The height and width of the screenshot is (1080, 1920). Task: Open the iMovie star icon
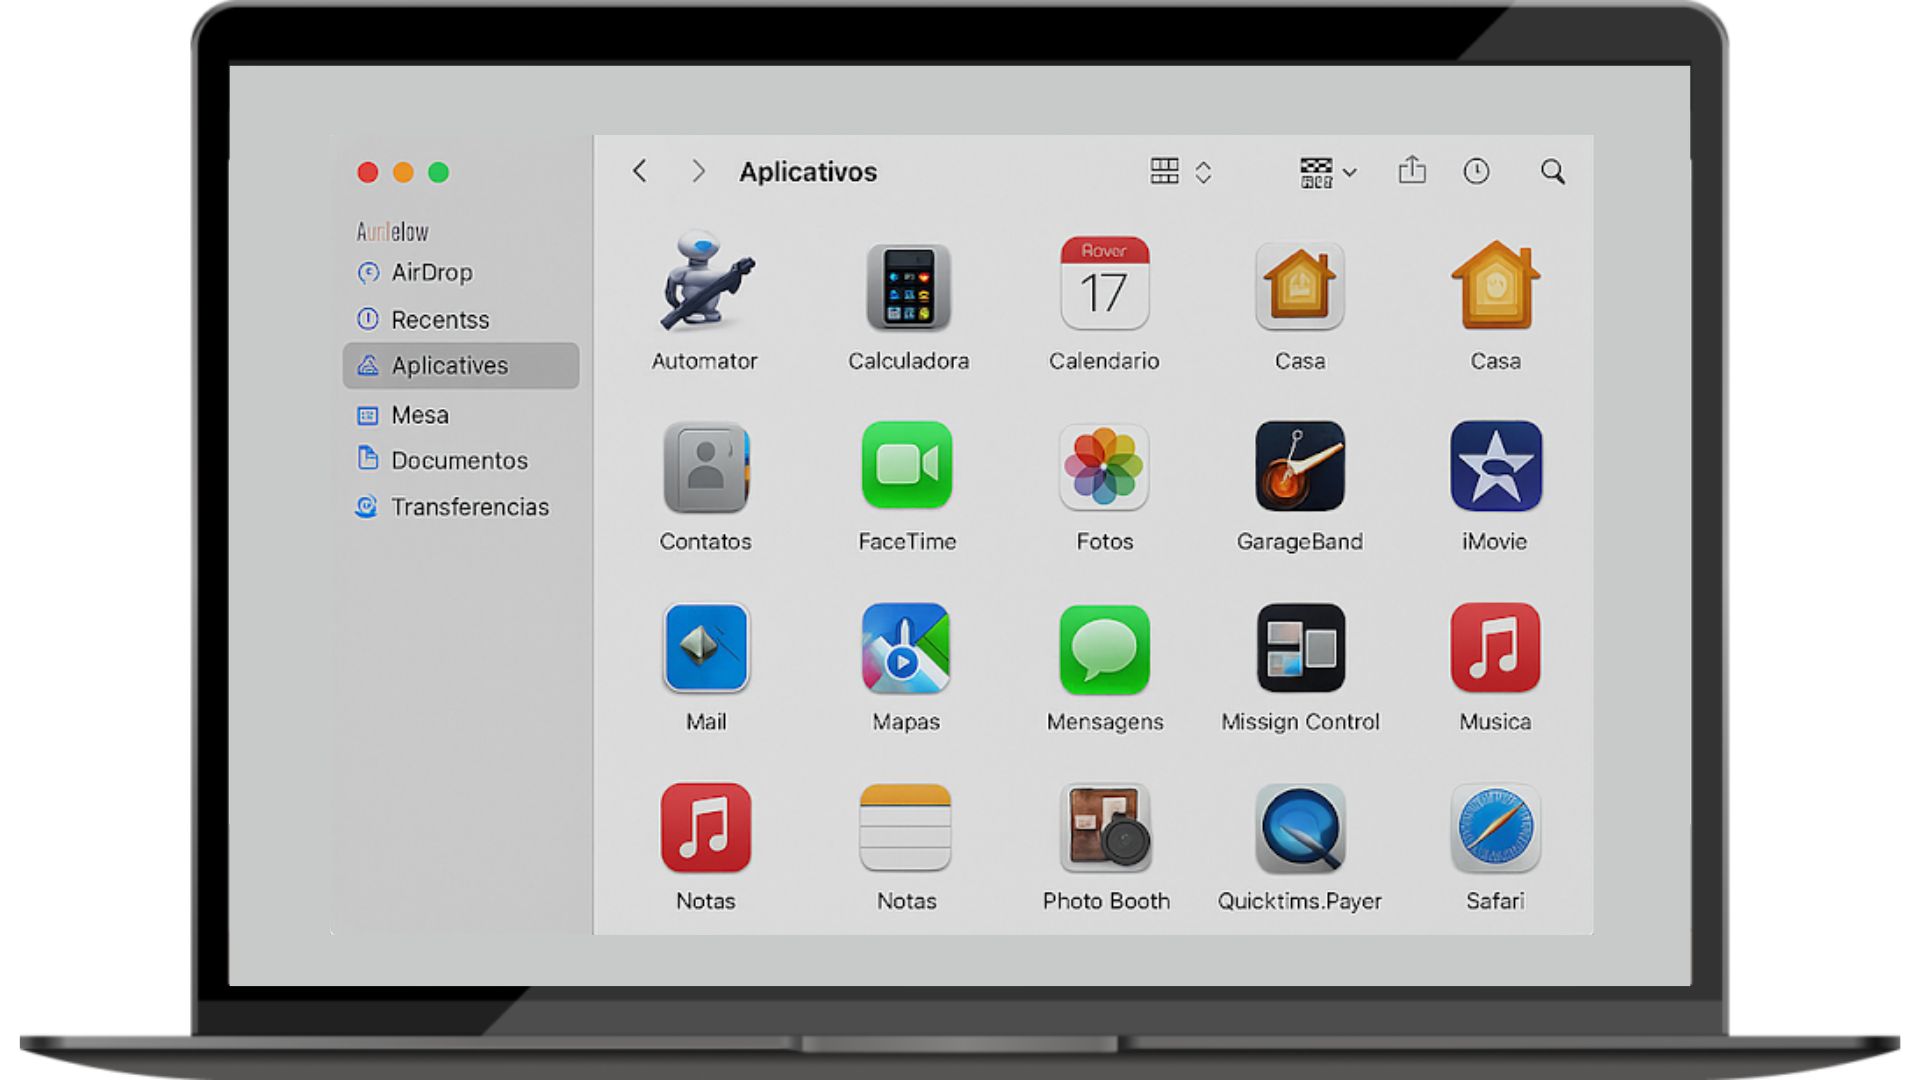coord(1495,466)
